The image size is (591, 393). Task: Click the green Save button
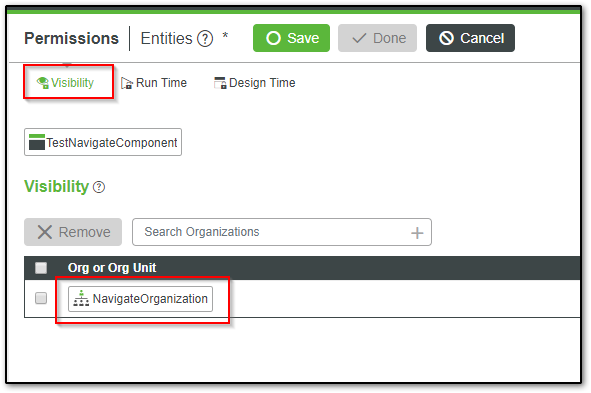pos(291,38)
